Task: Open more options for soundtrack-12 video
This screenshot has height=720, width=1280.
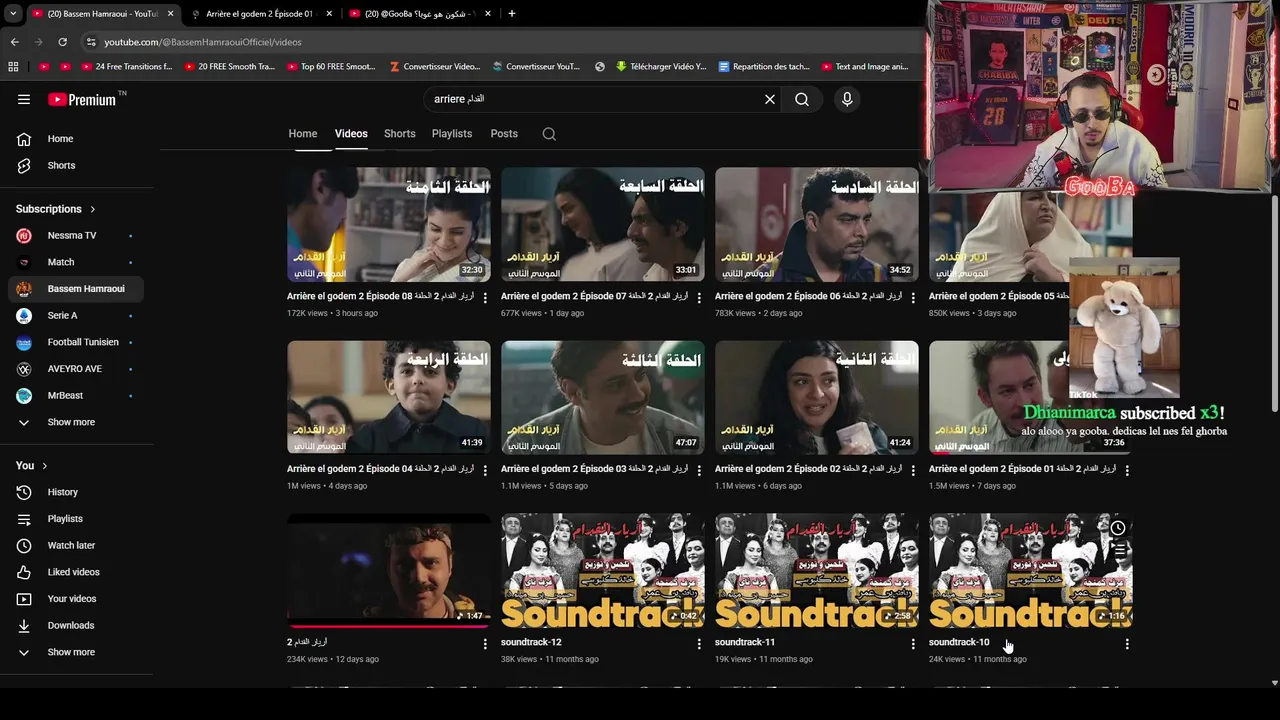Action: coord(699,644)
